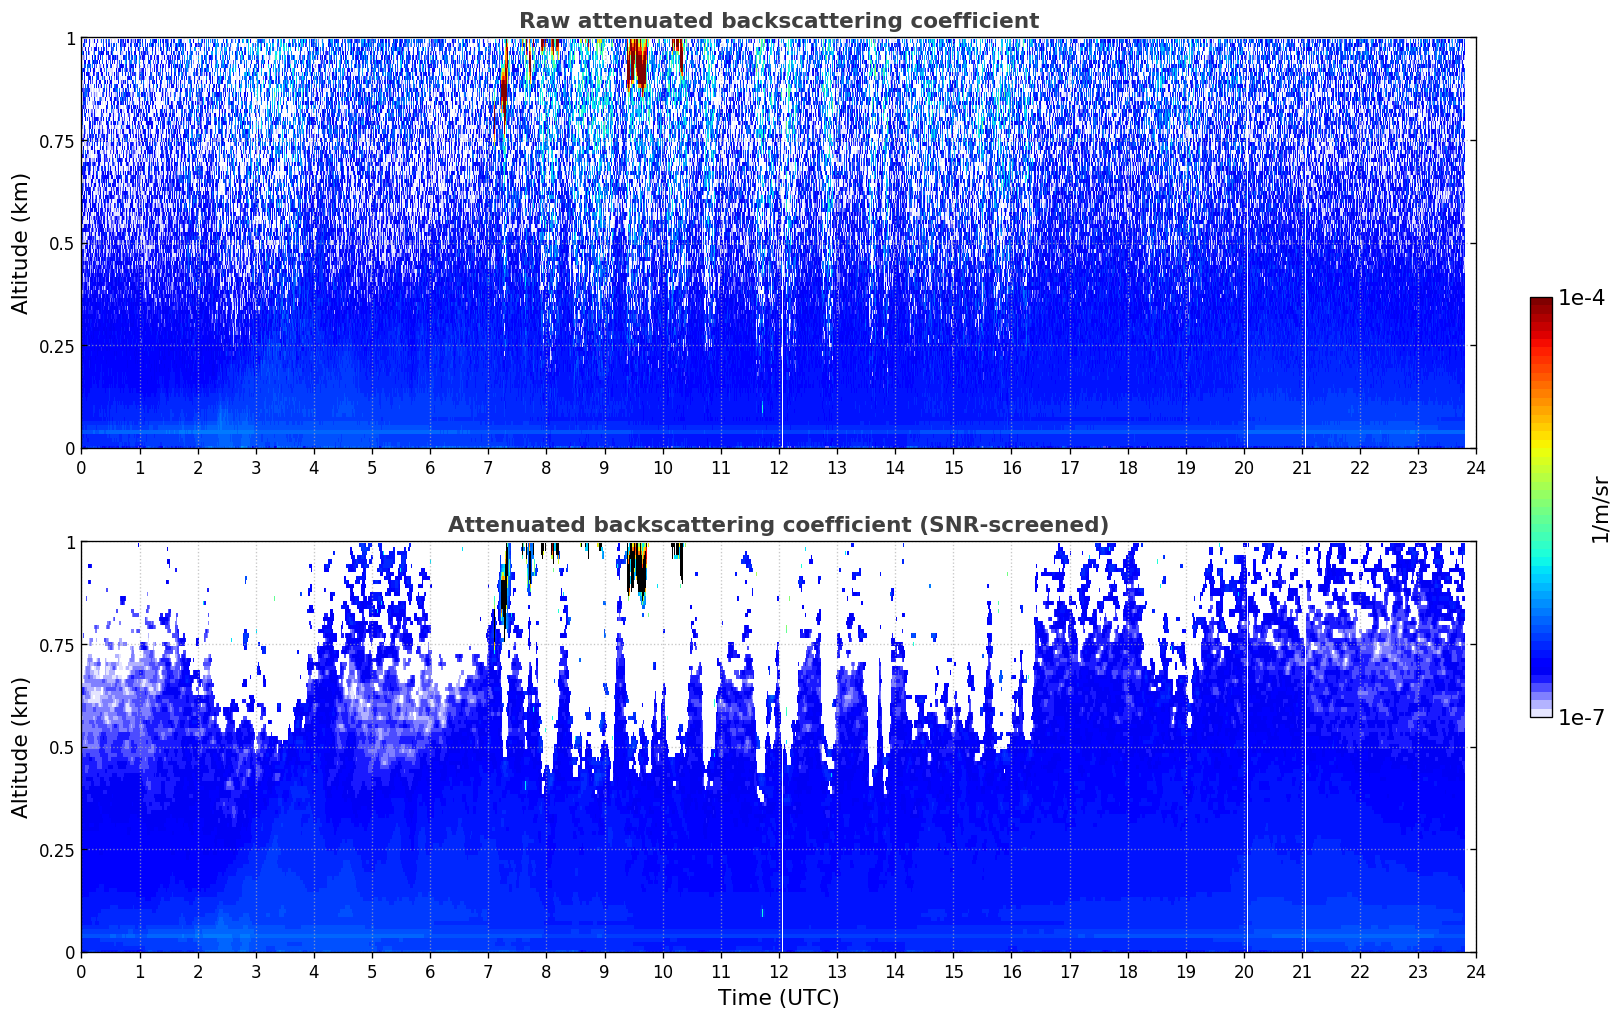This screenshot has height=1020, width=1621.
Task: Click the vertical color scale bar
Action: pos(1541,507)
